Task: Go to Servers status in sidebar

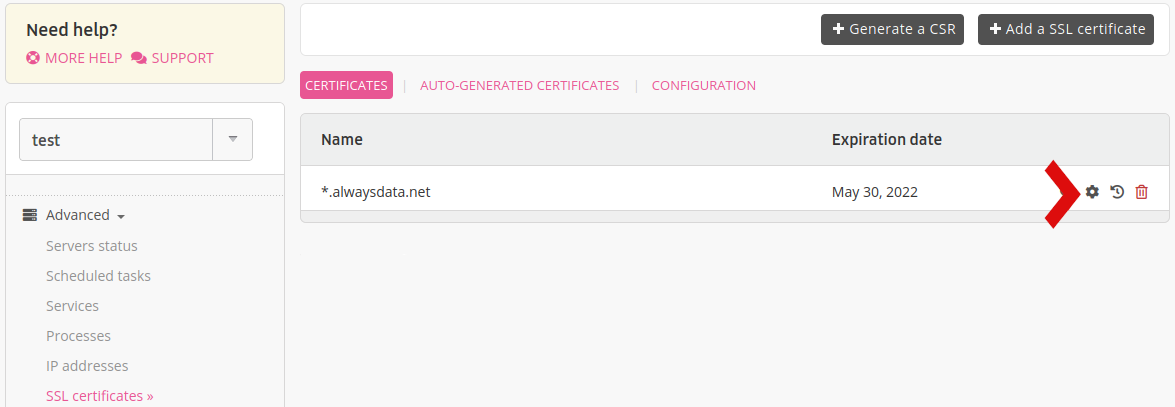Action: 92,246
